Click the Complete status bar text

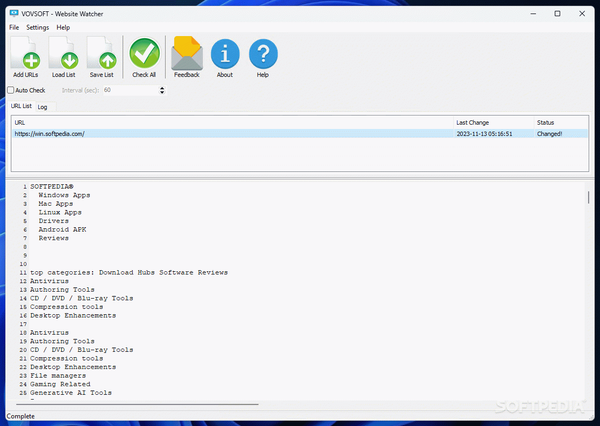click(x=21, y=416)
